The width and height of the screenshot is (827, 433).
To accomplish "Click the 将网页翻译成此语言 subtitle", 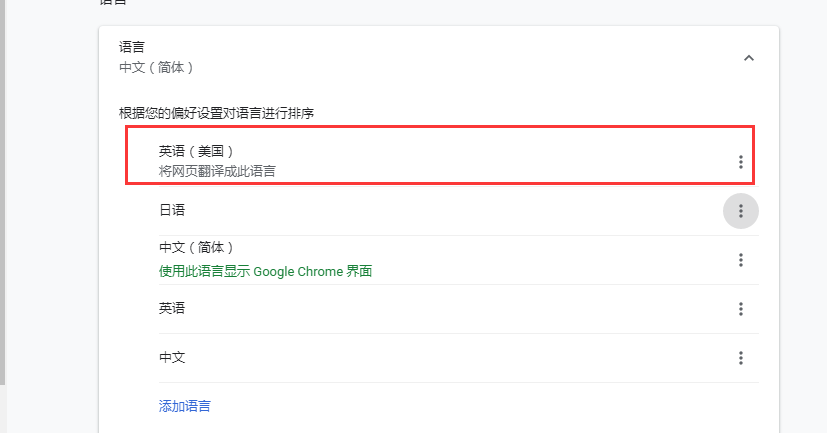I will coord(217,171).
